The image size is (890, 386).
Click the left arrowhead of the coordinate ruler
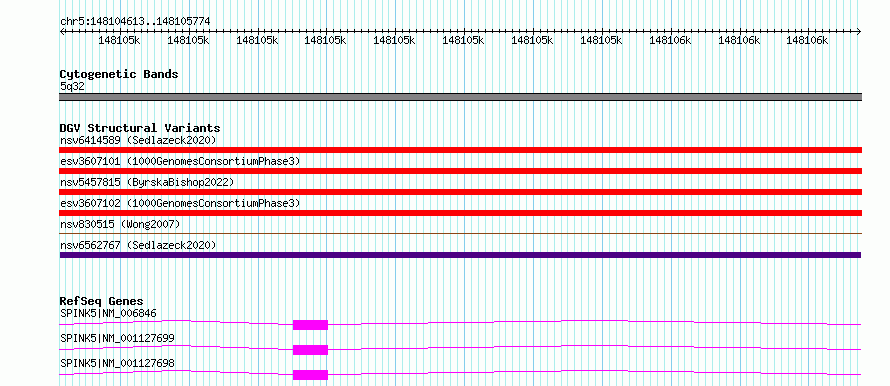[62, 32]
